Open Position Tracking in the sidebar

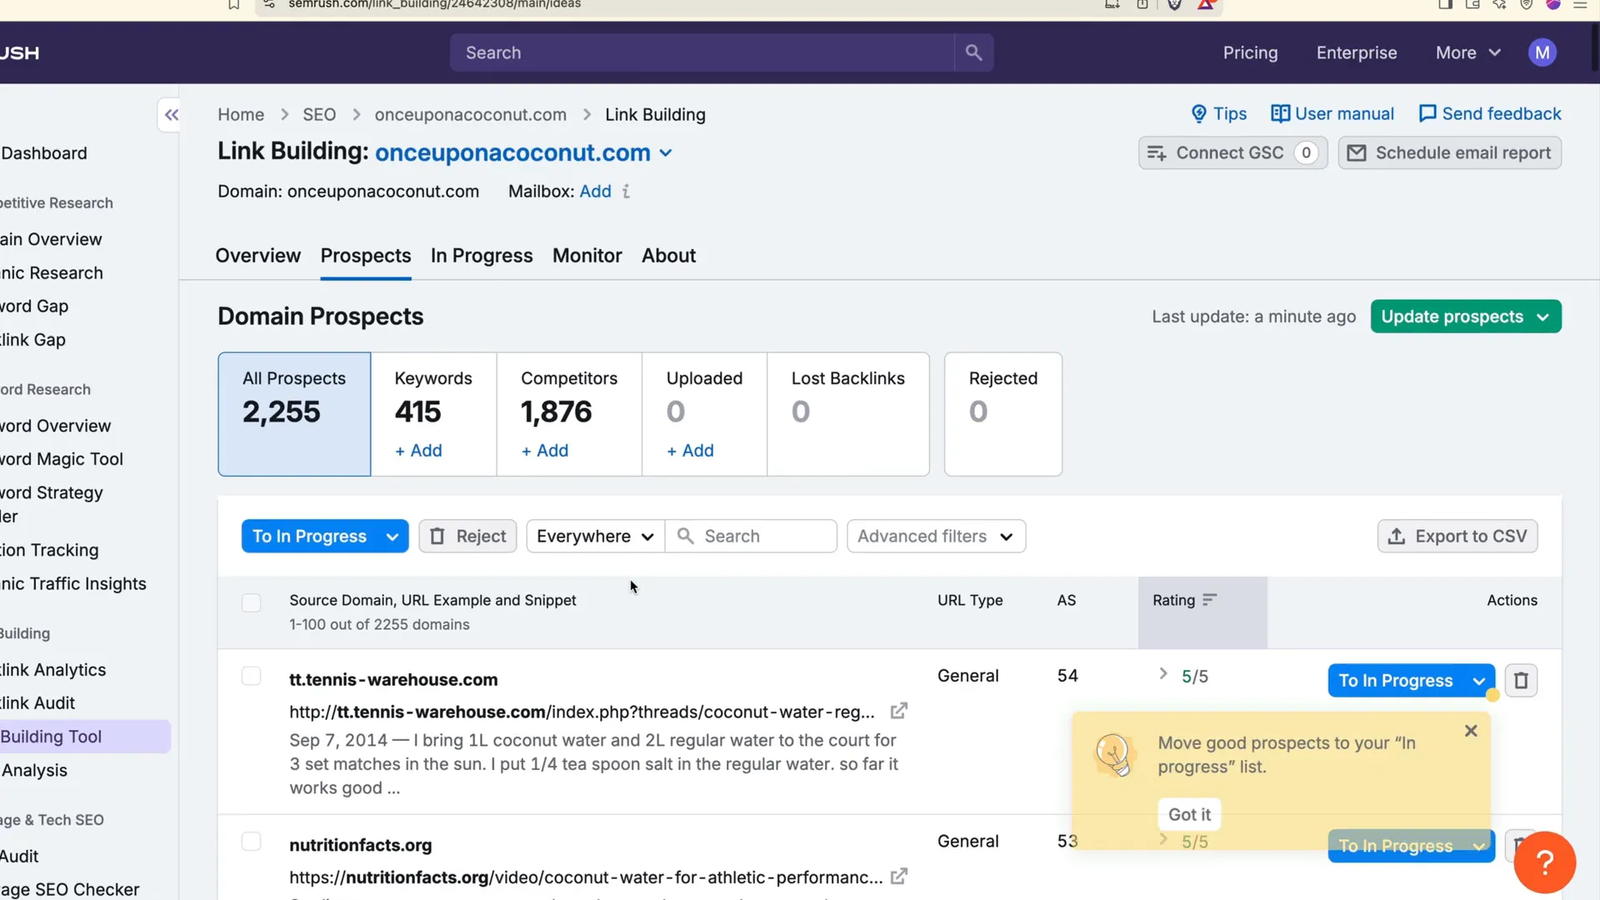click(x=50, y=550)
